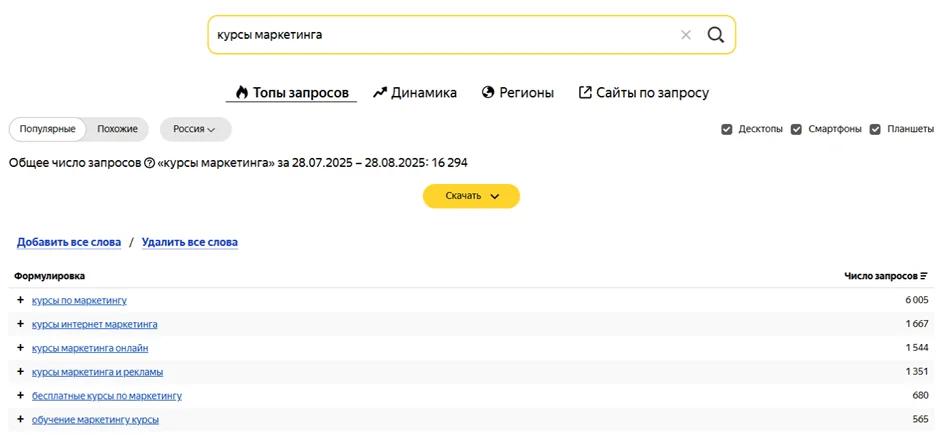Open the курсы маркетинга онлайн query link
This screenshot has width=941, height=438.
(90, 348)
